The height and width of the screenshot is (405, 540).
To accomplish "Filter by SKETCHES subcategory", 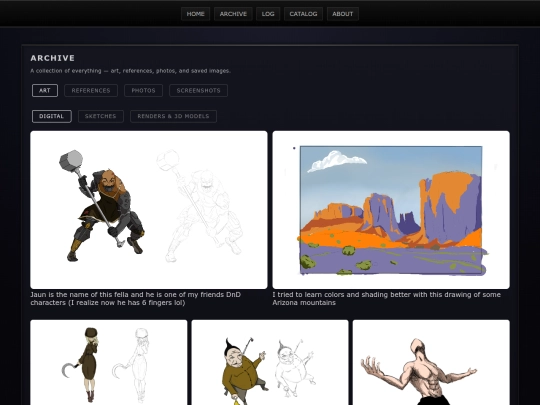I will click(x=101, y=116).
